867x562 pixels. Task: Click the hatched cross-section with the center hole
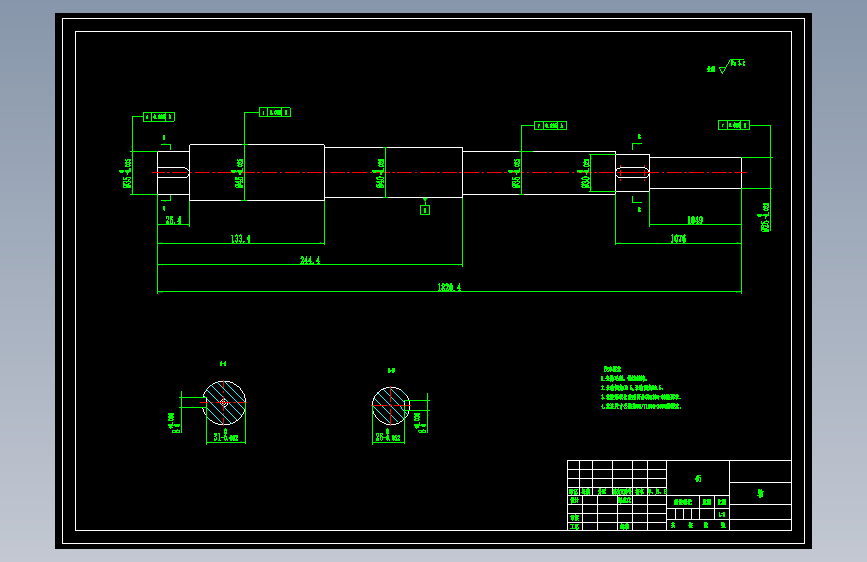[224, 403]
